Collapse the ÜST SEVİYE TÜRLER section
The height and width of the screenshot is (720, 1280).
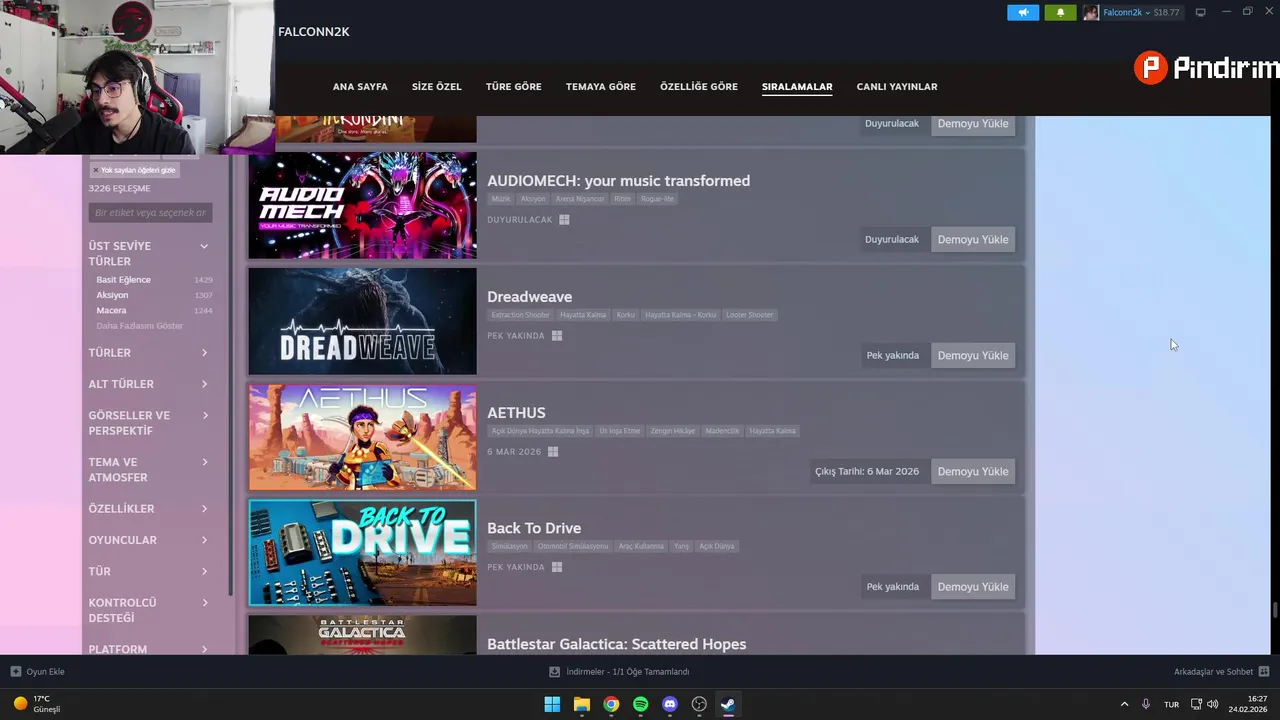pos(204,246)
